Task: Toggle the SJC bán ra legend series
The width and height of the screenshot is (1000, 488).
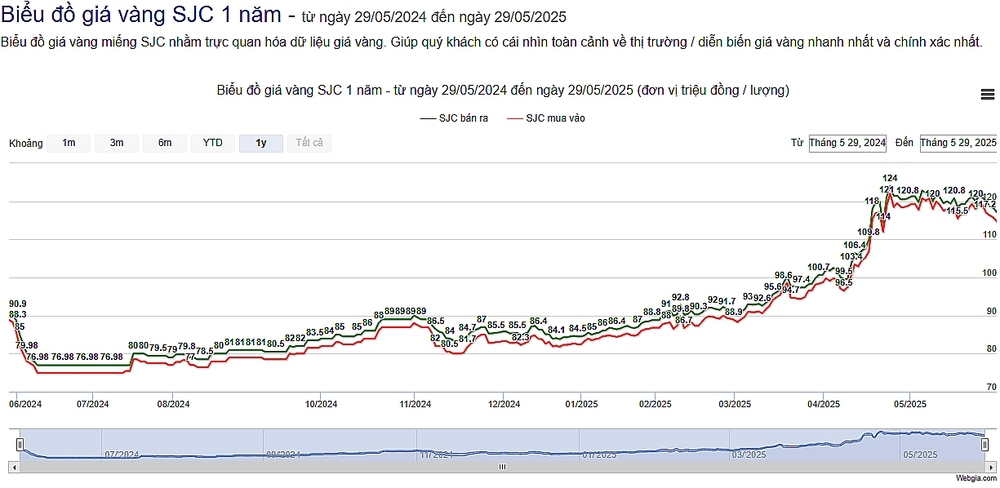Action: (x=454, y=118)
